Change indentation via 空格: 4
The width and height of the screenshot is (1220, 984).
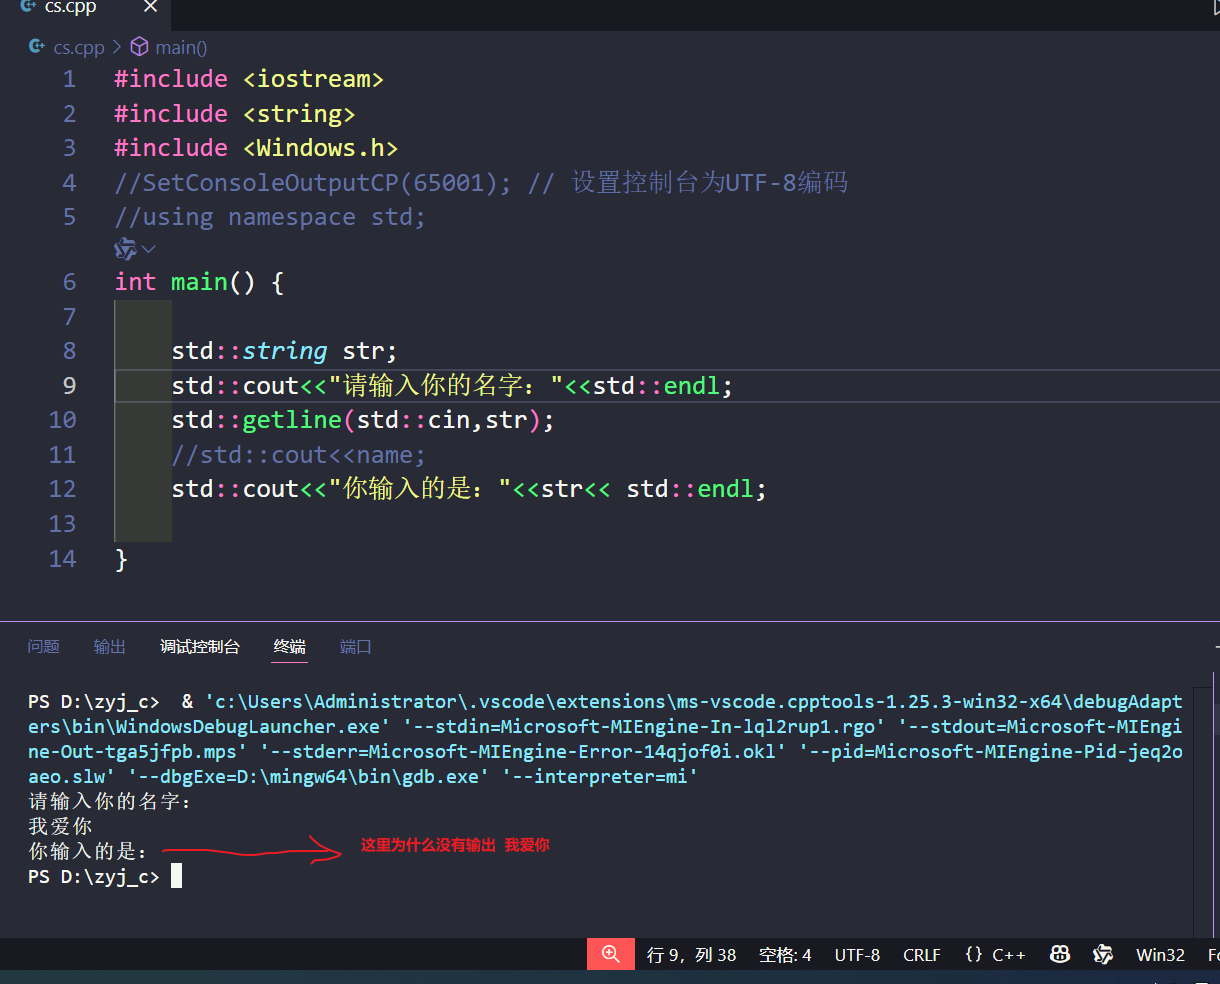coord(785,955)
